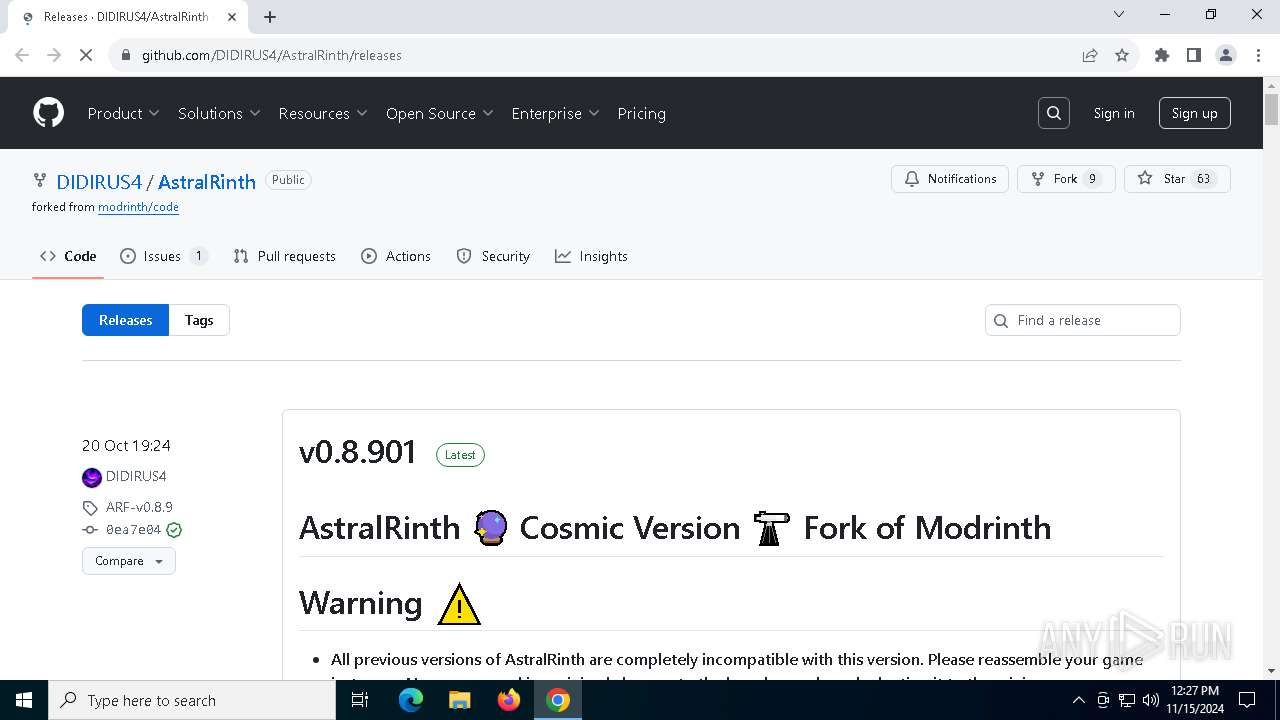Launch Microsoft Edge from taskbar
Screen dimensions: 1280x720
click(411, 700)
